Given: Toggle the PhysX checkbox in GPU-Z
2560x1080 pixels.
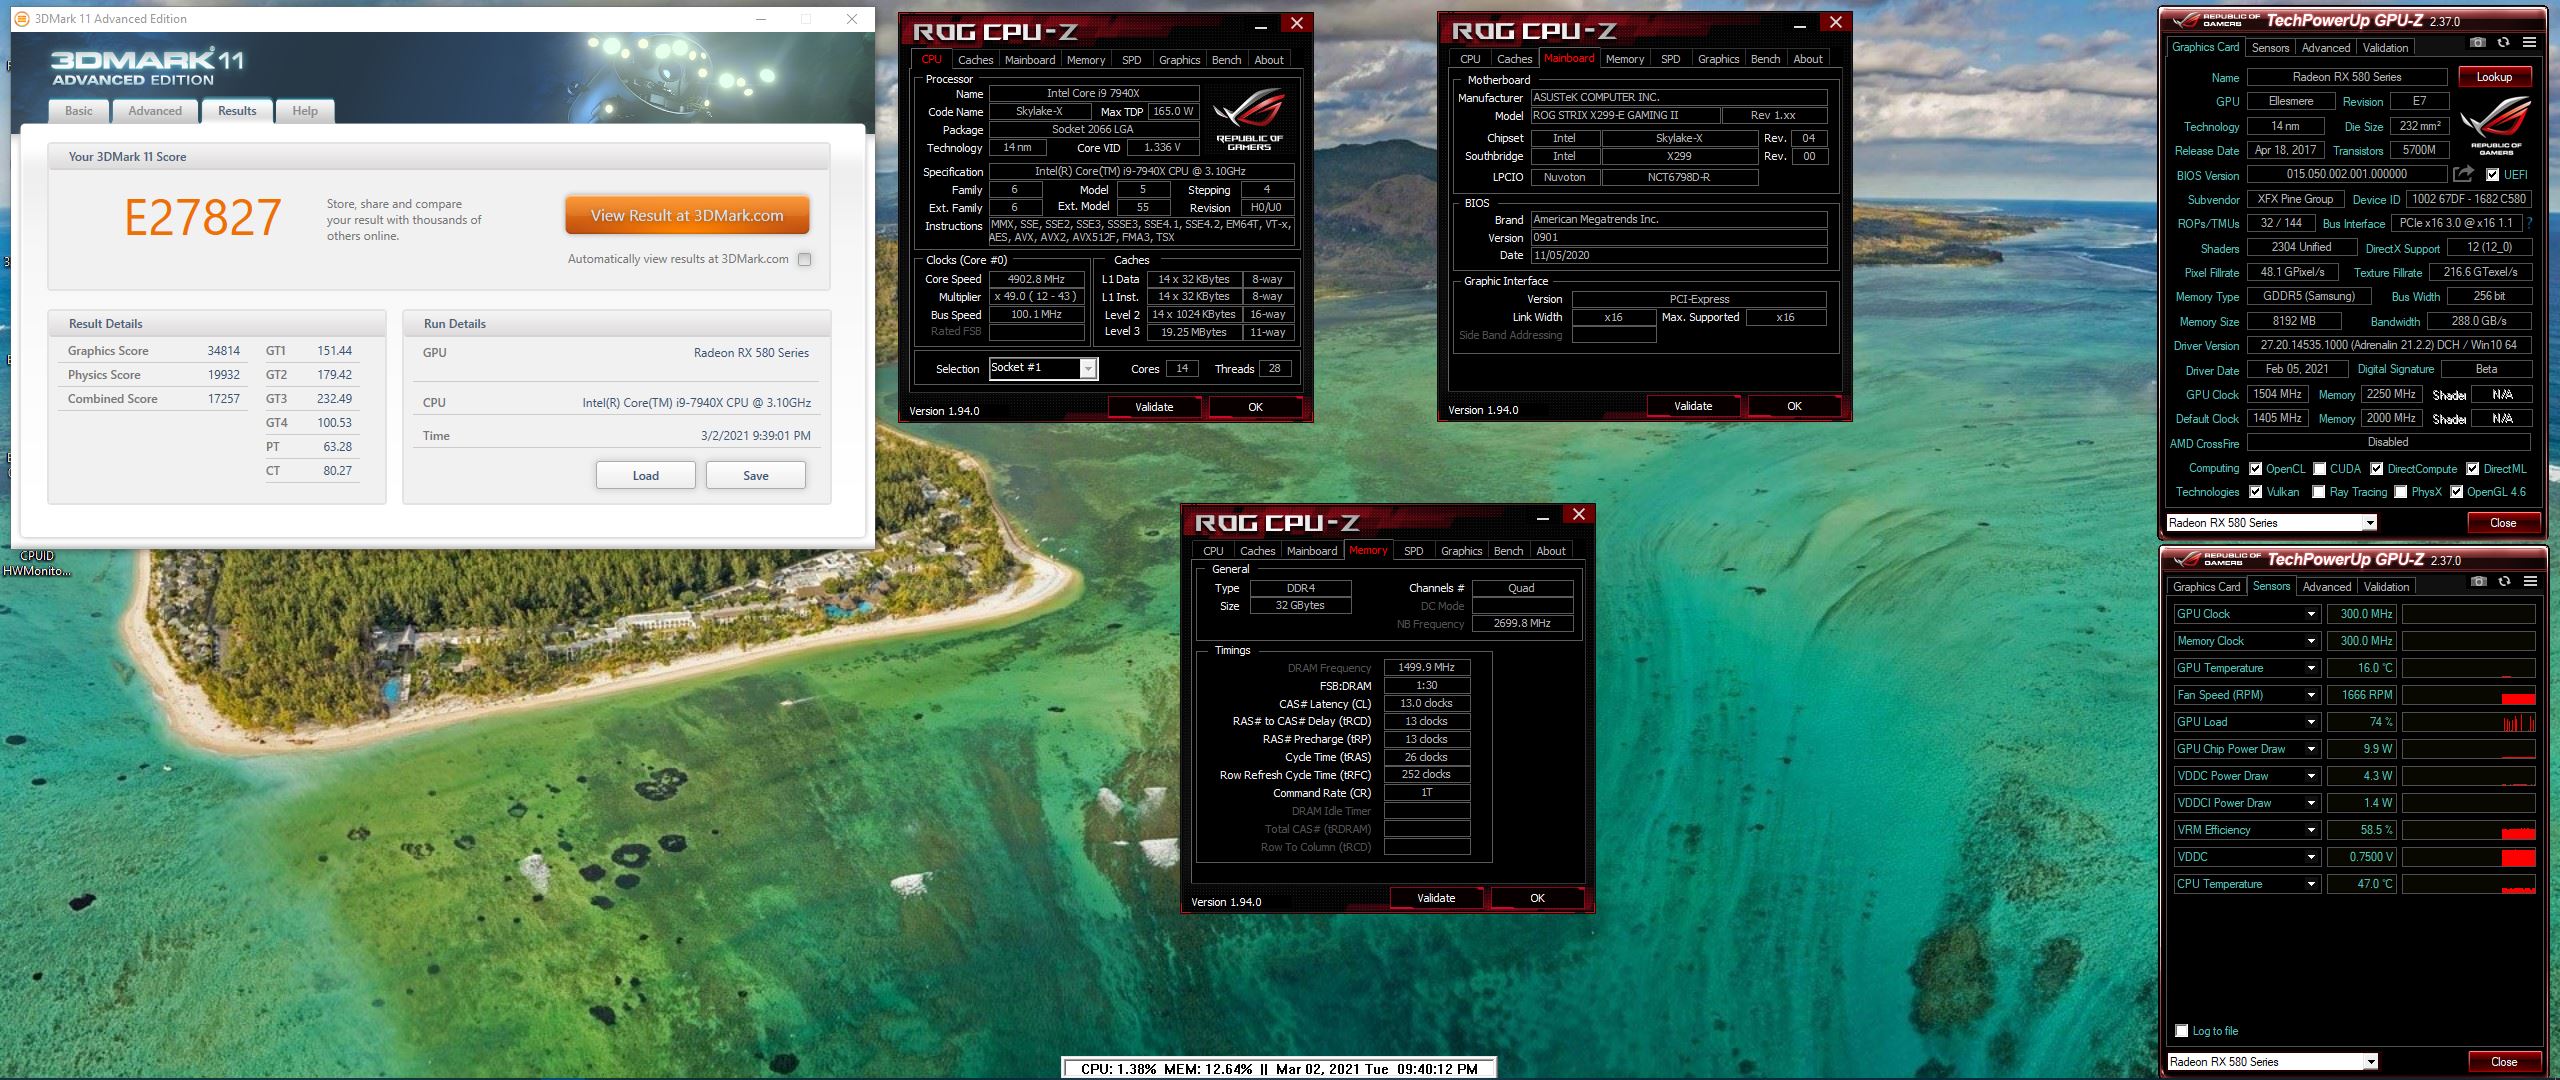Looking at the screenshot, I should 2400,492.
